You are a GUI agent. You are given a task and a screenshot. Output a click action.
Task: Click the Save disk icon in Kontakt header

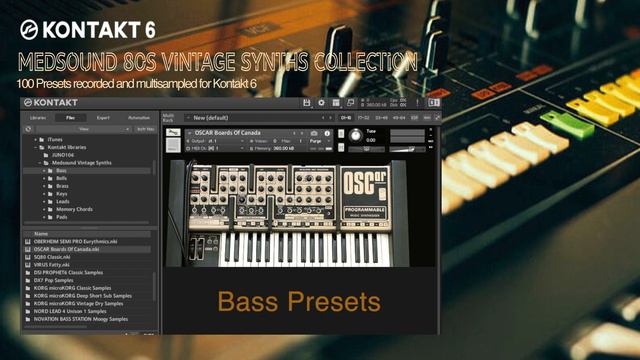(x=307, y=103)
